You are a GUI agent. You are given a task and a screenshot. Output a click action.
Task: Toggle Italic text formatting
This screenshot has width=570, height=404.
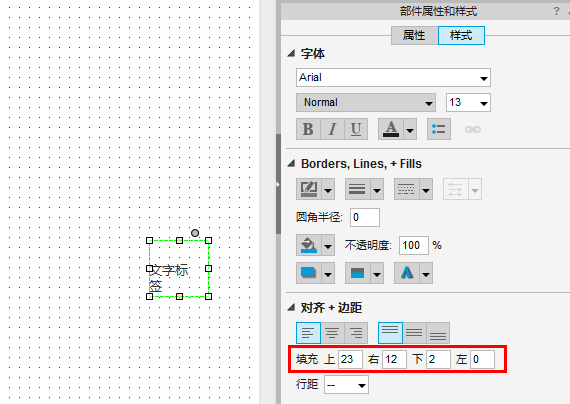point(332,129)
